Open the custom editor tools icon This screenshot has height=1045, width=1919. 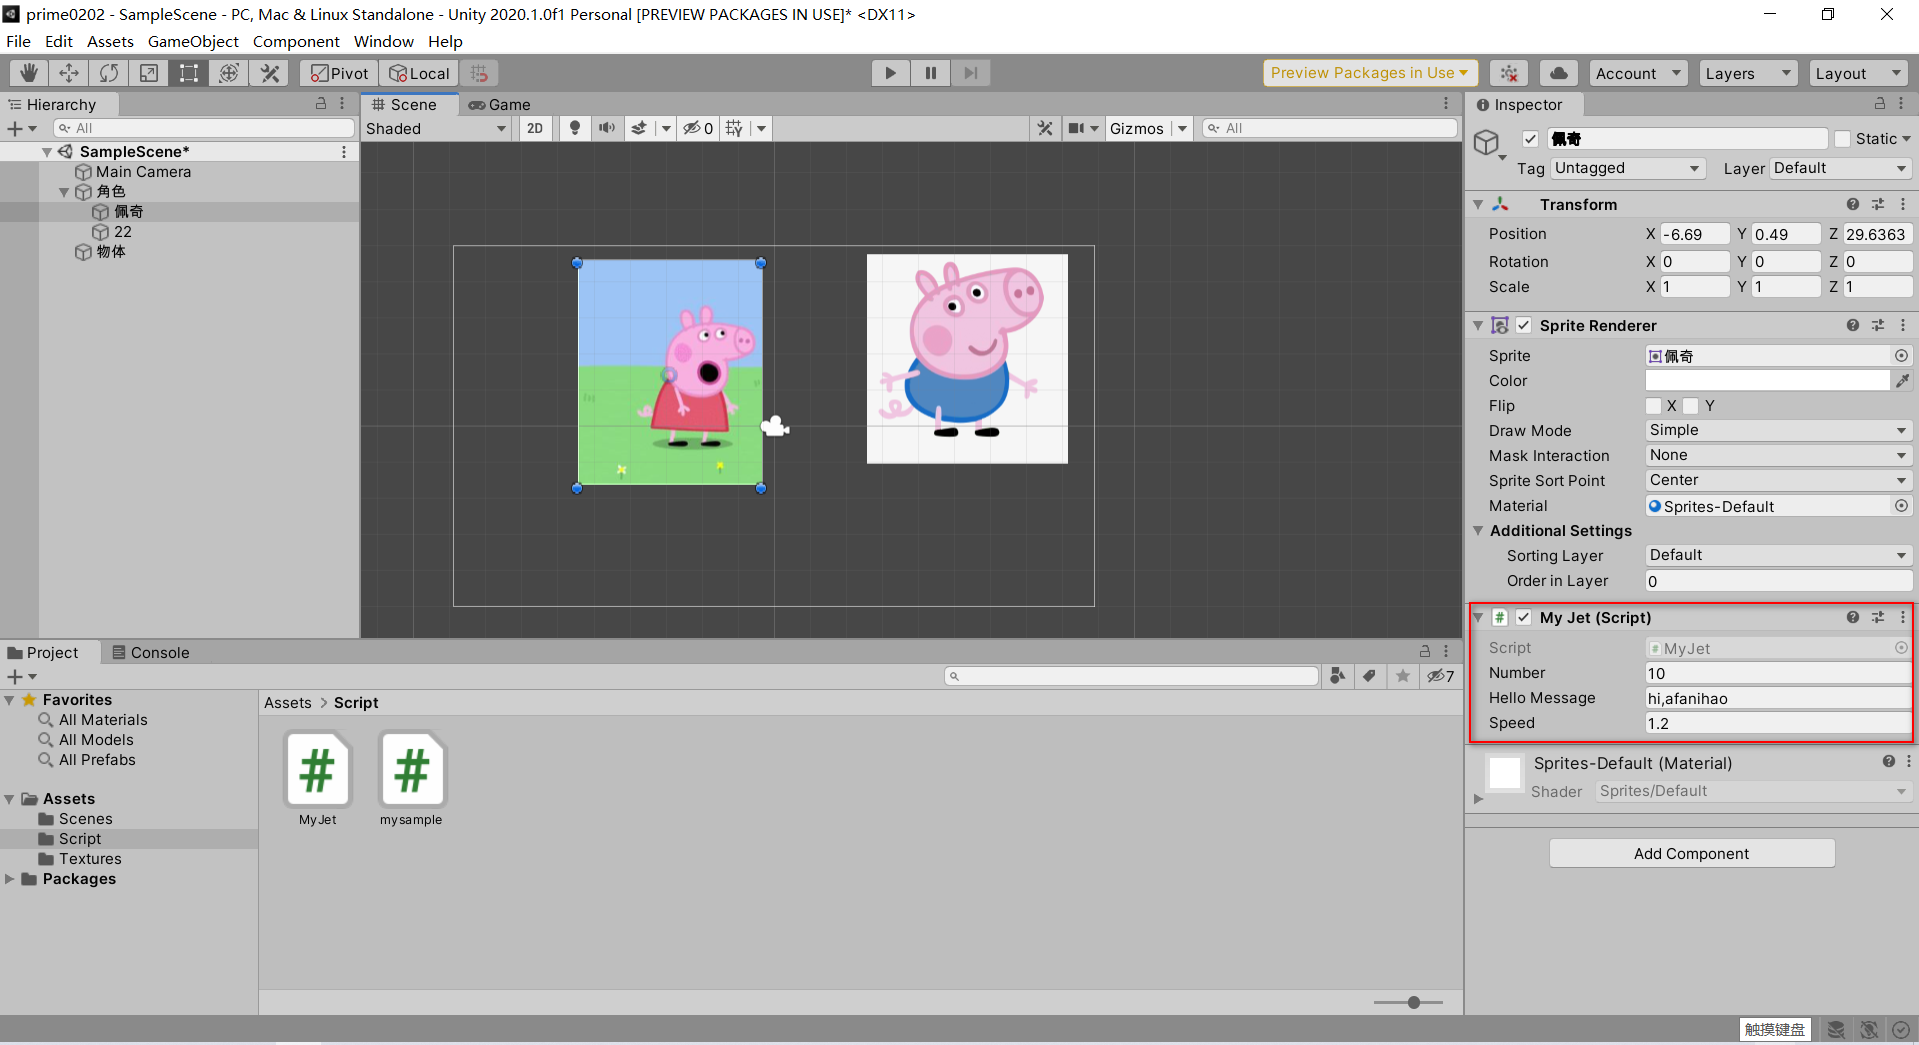coord(269,73)
